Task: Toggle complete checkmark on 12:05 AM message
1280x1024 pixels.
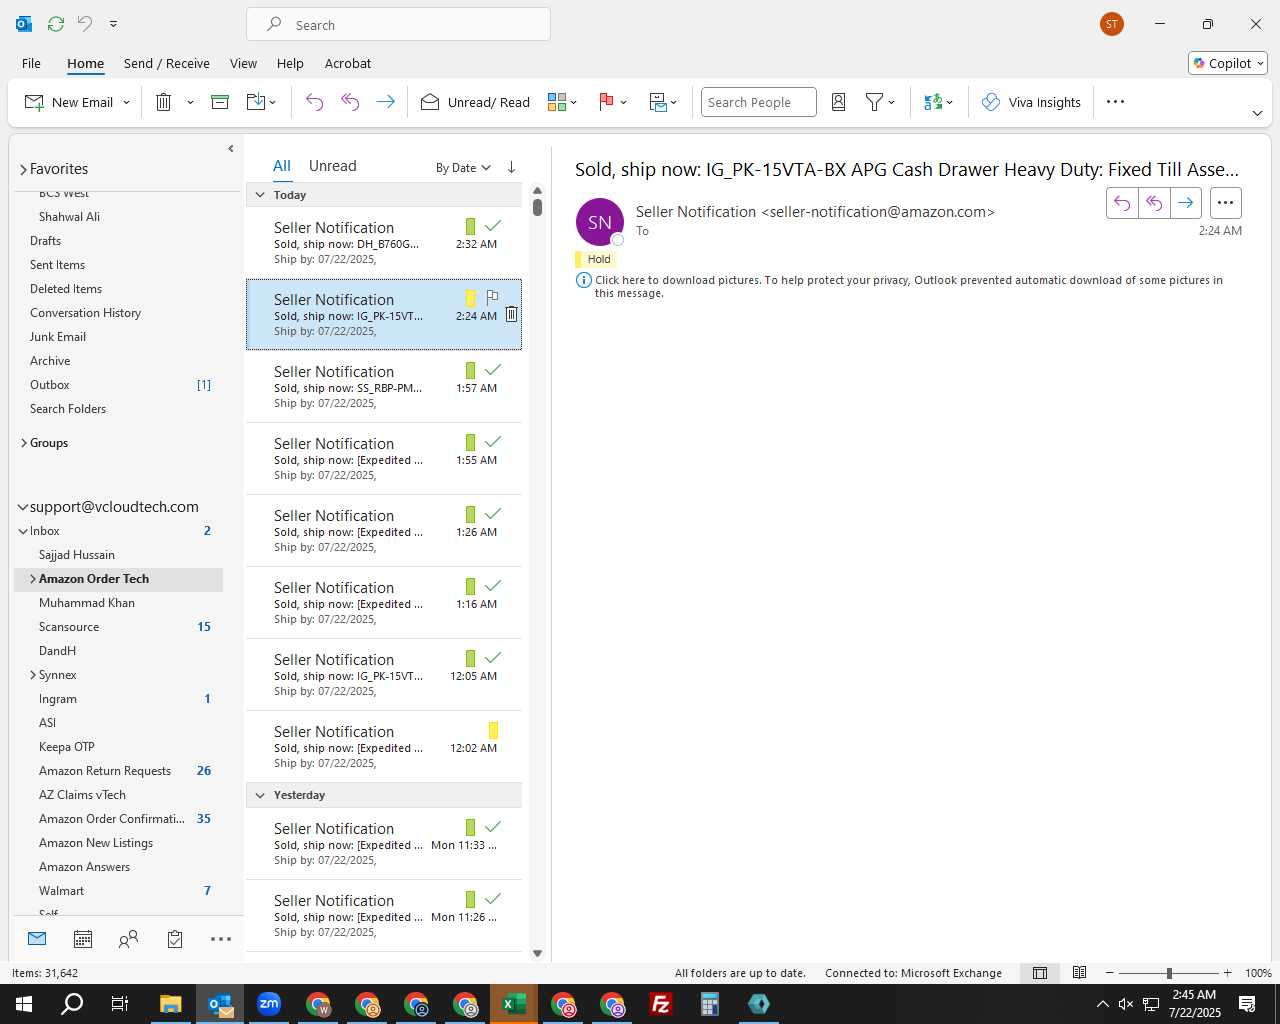Action: (493, 658)
